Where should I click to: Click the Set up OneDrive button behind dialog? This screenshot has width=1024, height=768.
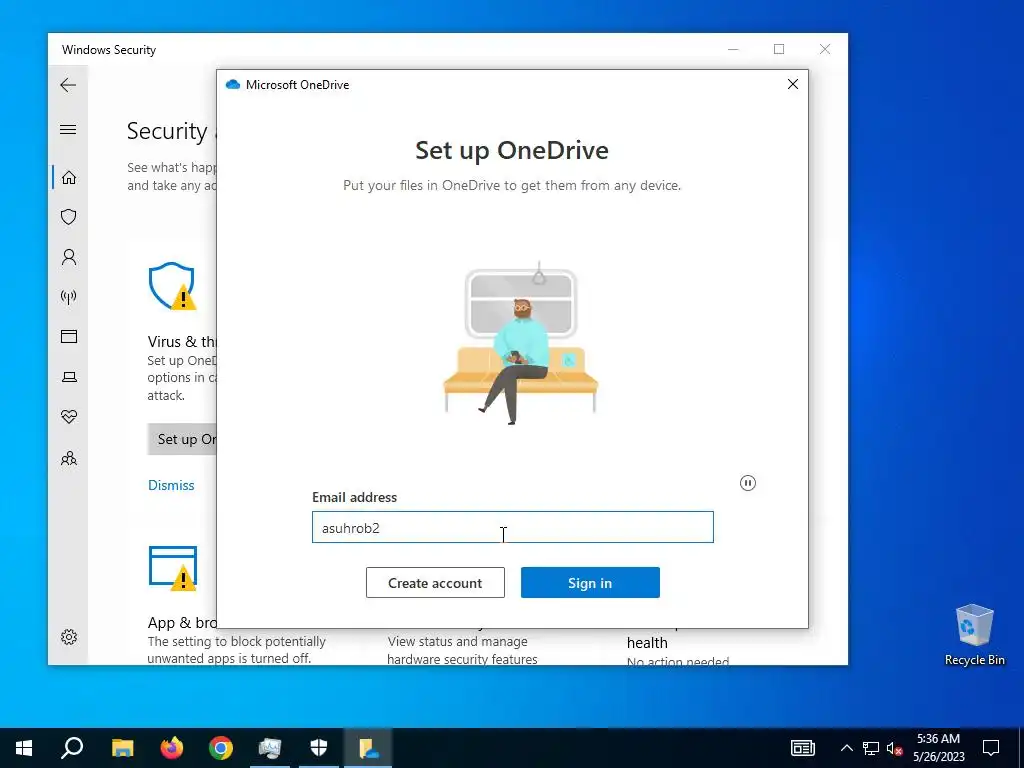[182, 440]
